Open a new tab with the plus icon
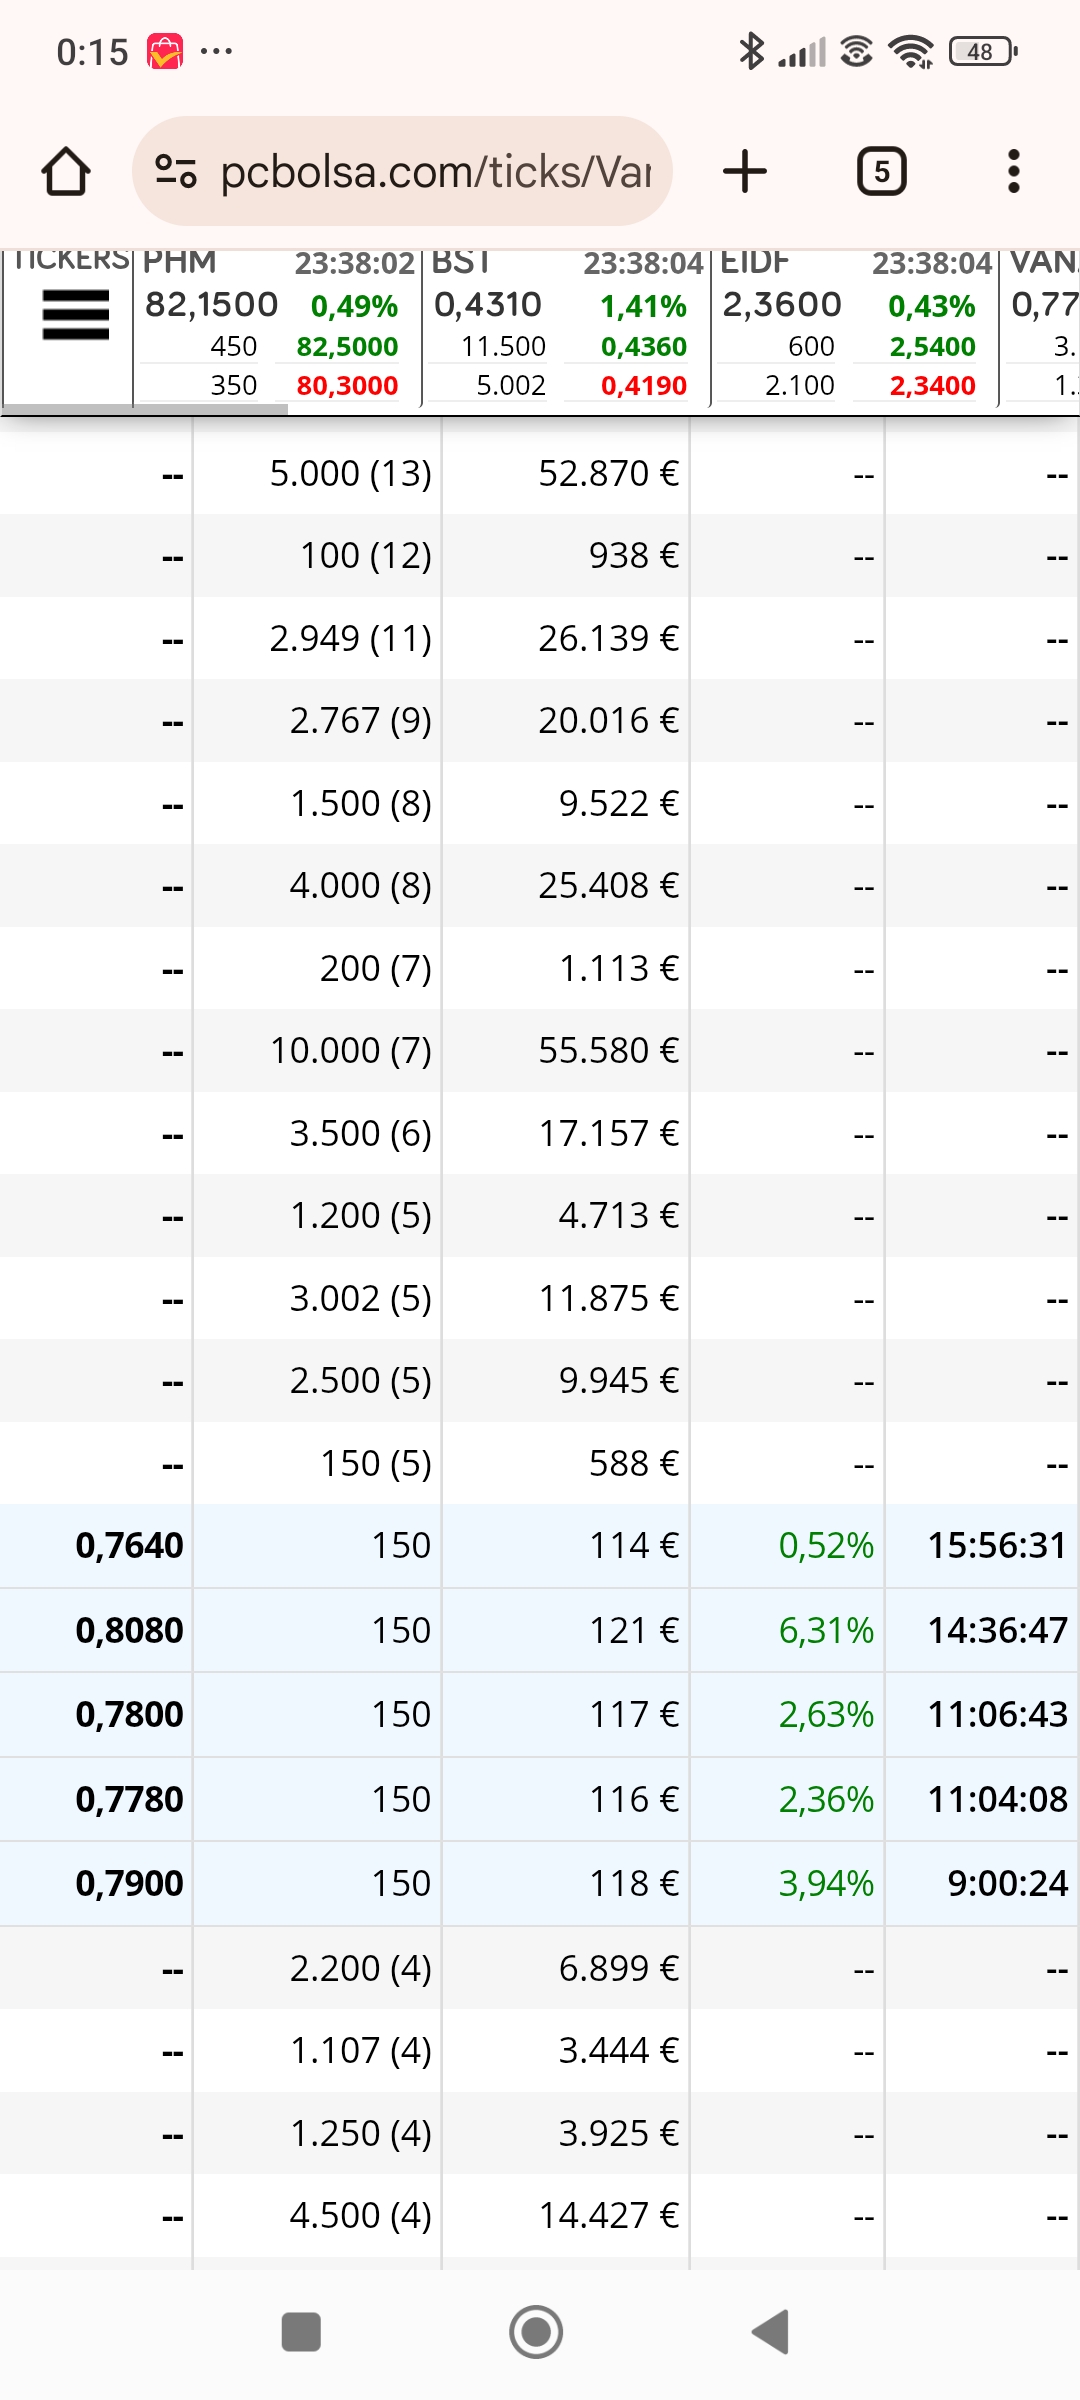 click(745, 171)
